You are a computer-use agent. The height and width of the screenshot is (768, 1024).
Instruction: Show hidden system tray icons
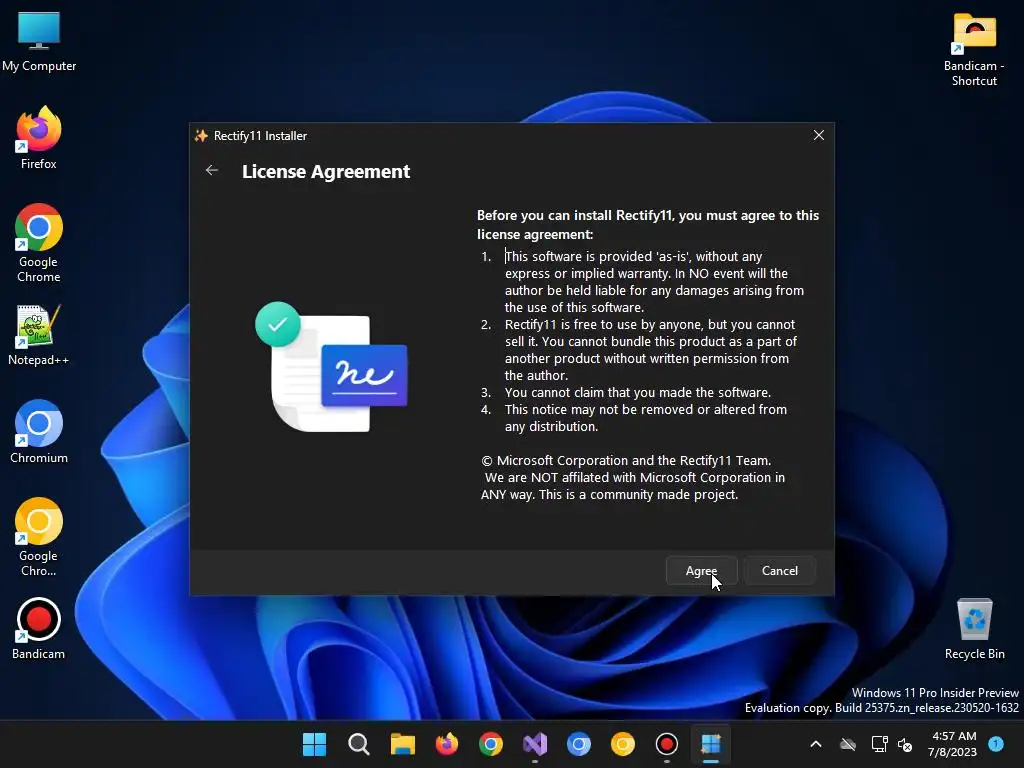816,744
